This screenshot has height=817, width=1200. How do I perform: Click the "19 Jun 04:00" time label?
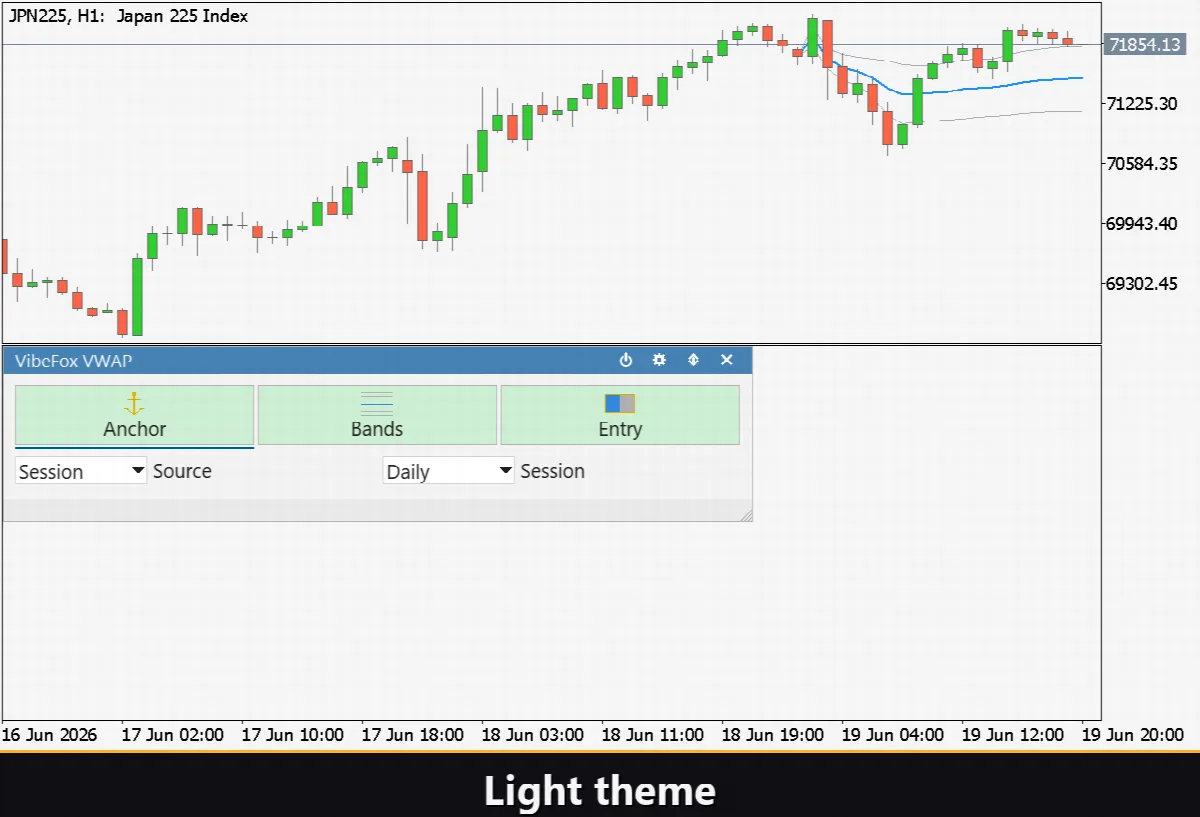click(892, 734)
